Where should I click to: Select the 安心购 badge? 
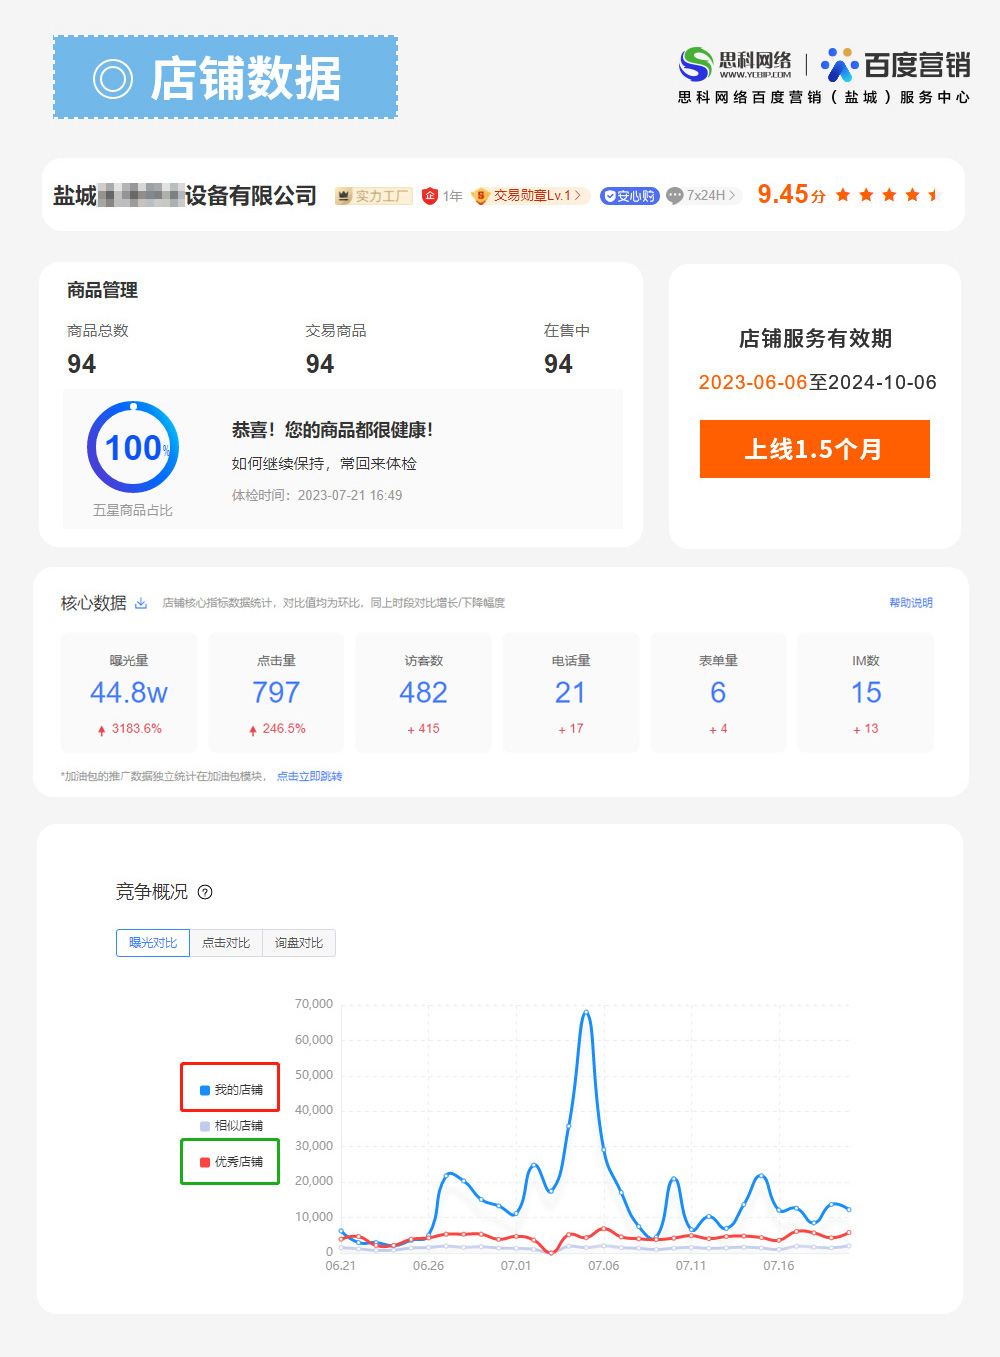pyautogui.click(x=629, y=196)
